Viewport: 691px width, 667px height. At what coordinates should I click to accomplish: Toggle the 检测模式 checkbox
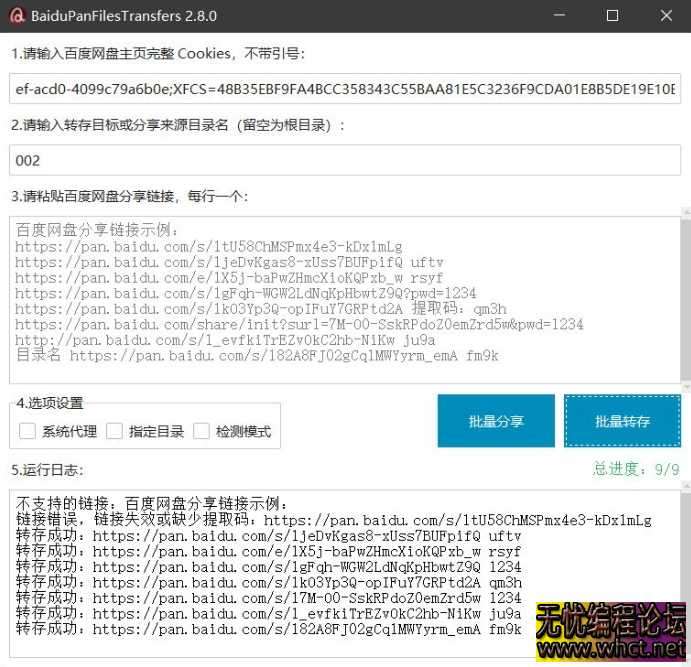tap(201, 432)
